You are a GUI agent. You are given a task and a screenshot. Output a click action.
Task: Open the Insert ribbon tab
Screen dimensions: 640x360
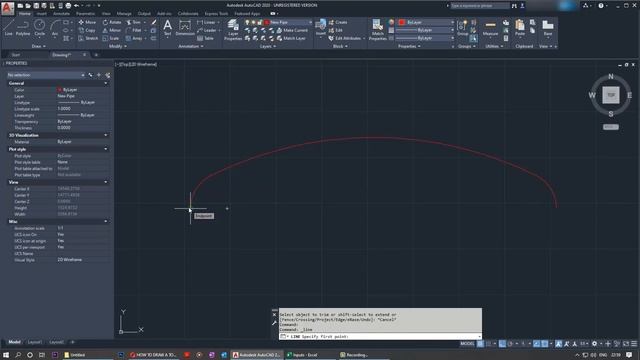click(42, 13)
